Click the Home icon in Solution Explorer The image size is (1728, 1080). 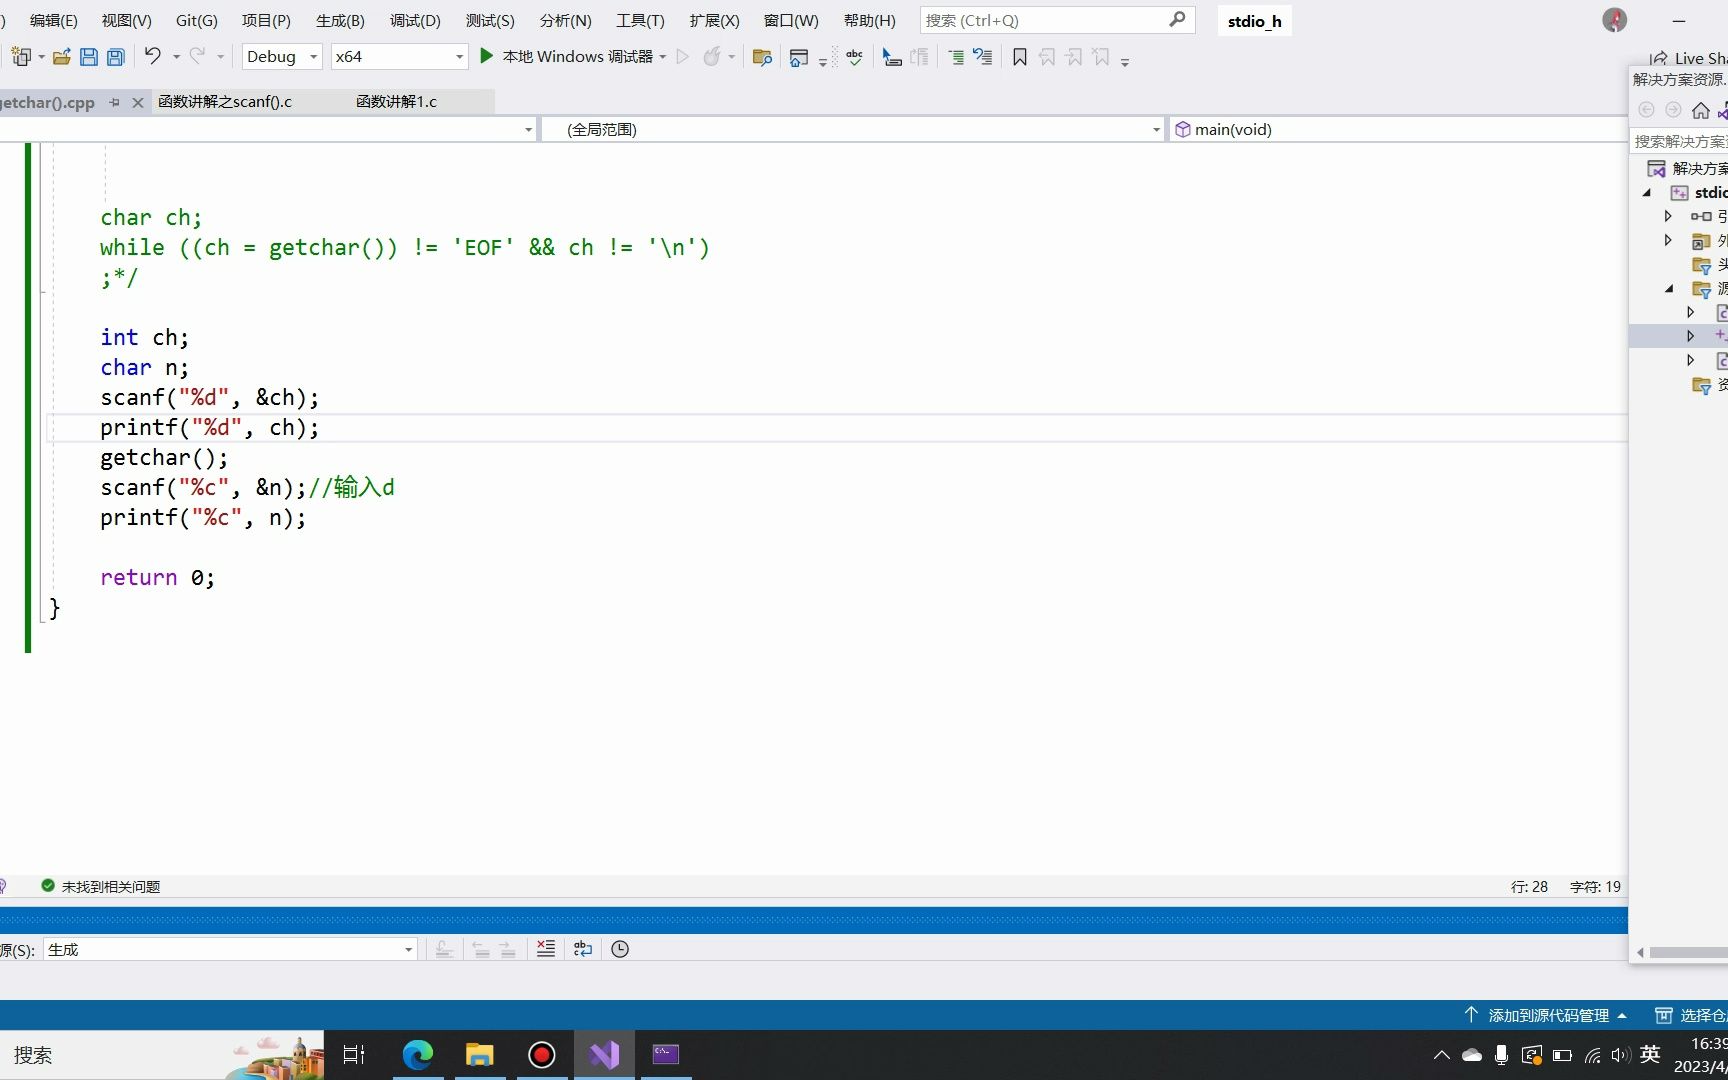(1700, 111)
